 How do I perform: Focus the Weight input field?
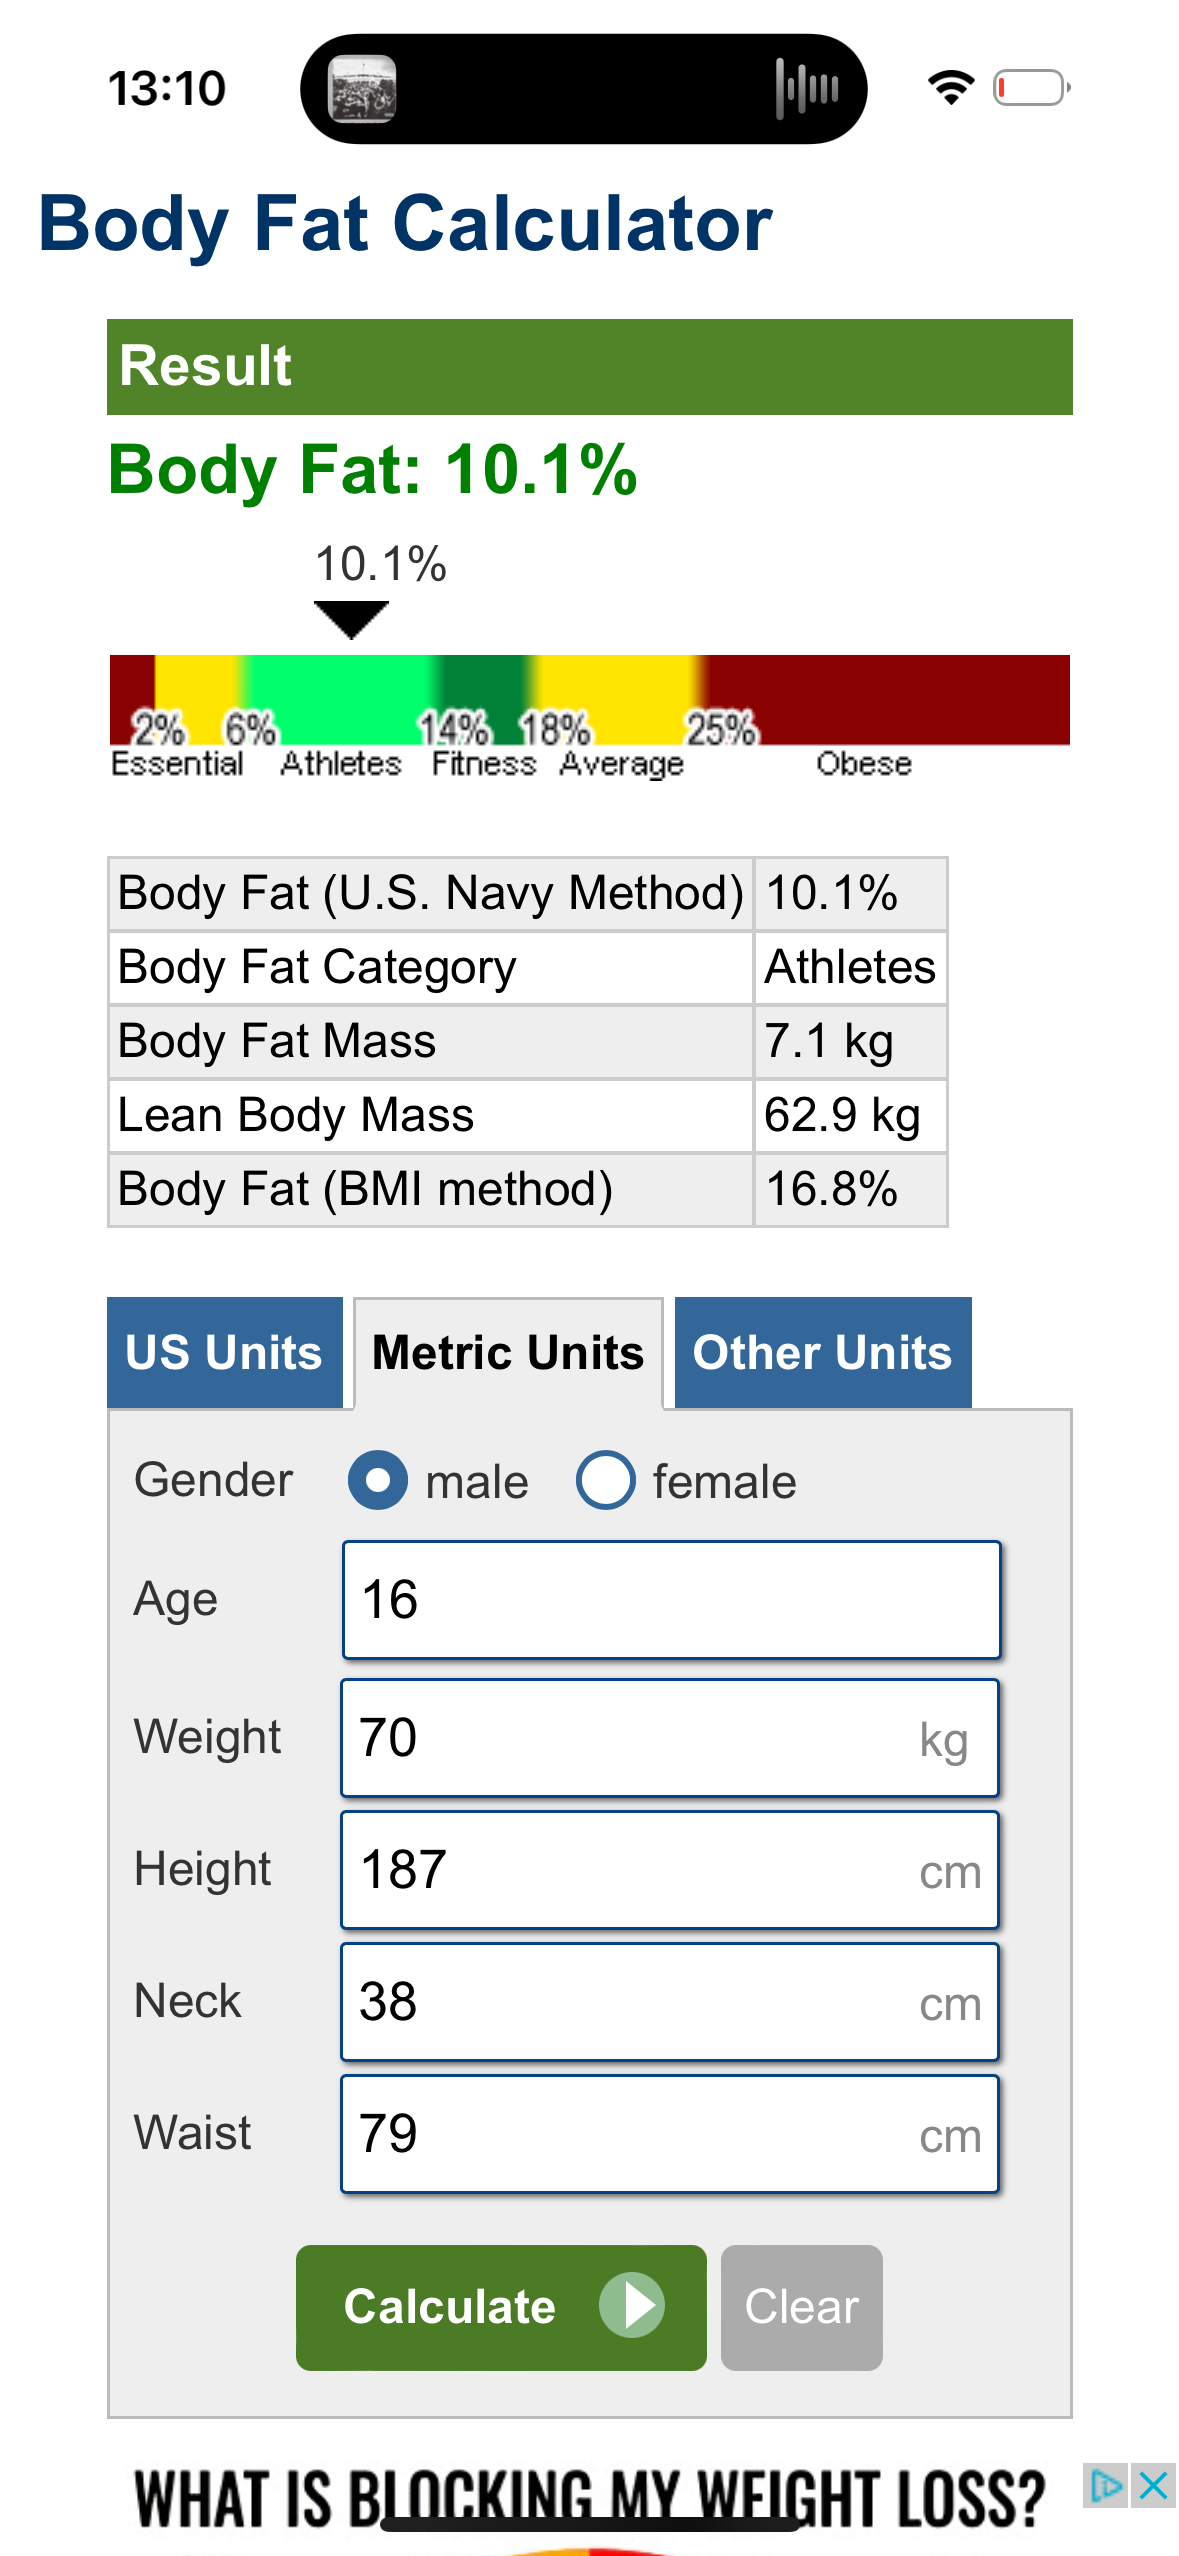pyautogui.click(x=670, y=1738)
